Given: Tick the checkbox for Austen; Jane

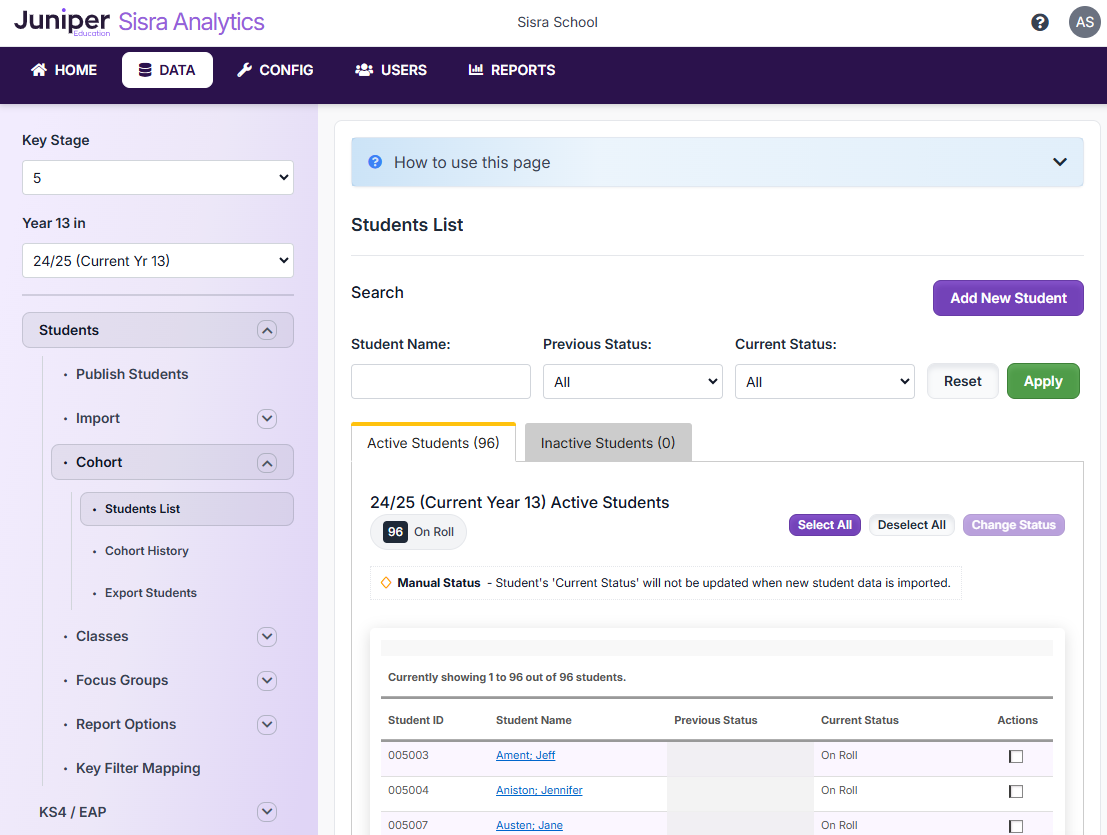Looking at the screenshot, I should (x=1016, y=825).
